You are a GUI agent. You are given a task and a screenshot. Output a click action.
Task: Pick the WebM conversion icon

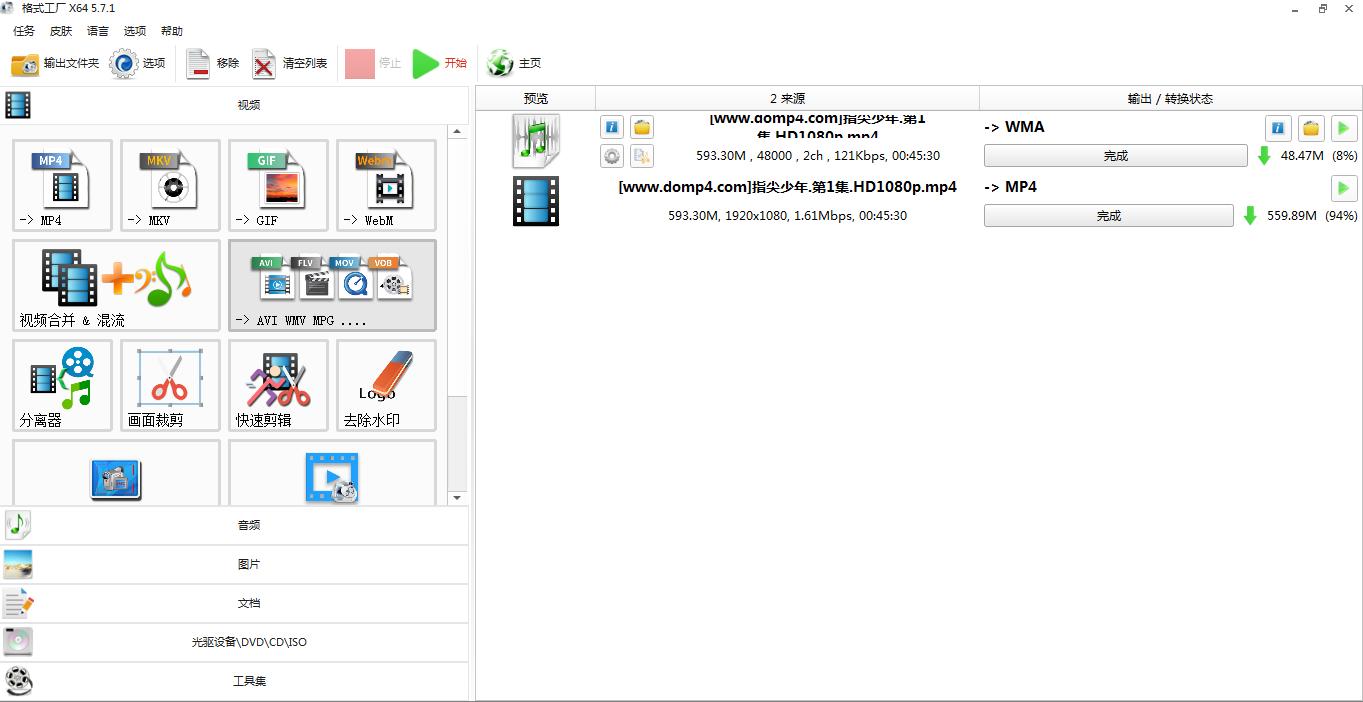coord(386,185)
